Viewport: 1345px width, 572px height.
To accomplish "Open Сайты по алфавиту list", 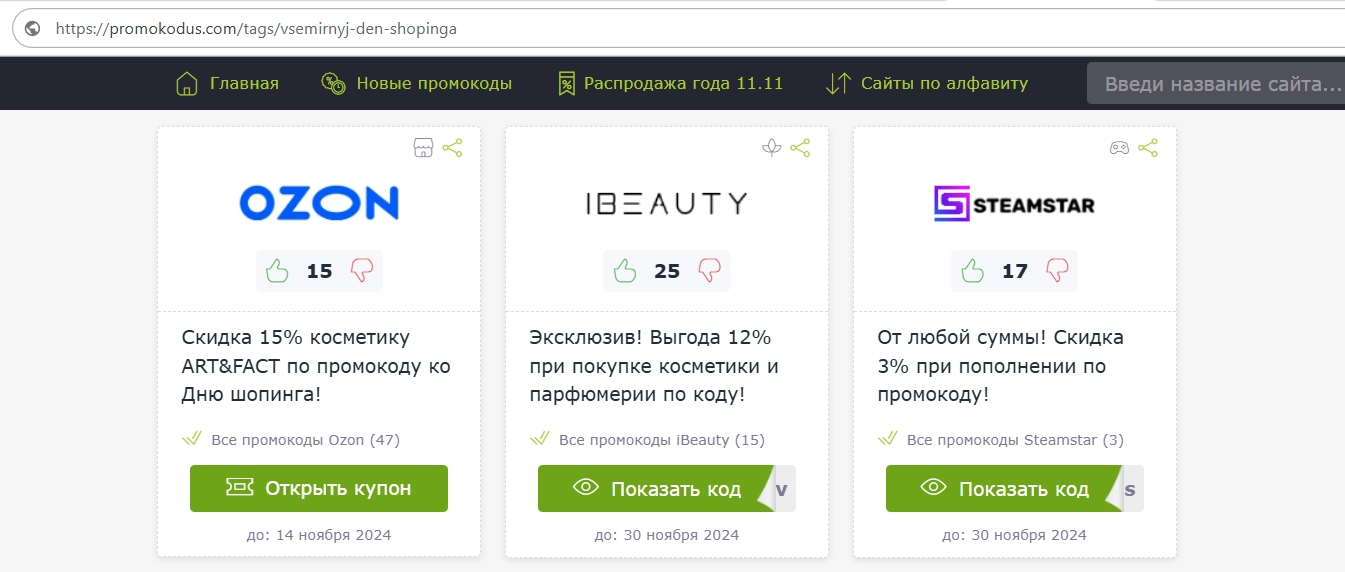I will 927,84.
